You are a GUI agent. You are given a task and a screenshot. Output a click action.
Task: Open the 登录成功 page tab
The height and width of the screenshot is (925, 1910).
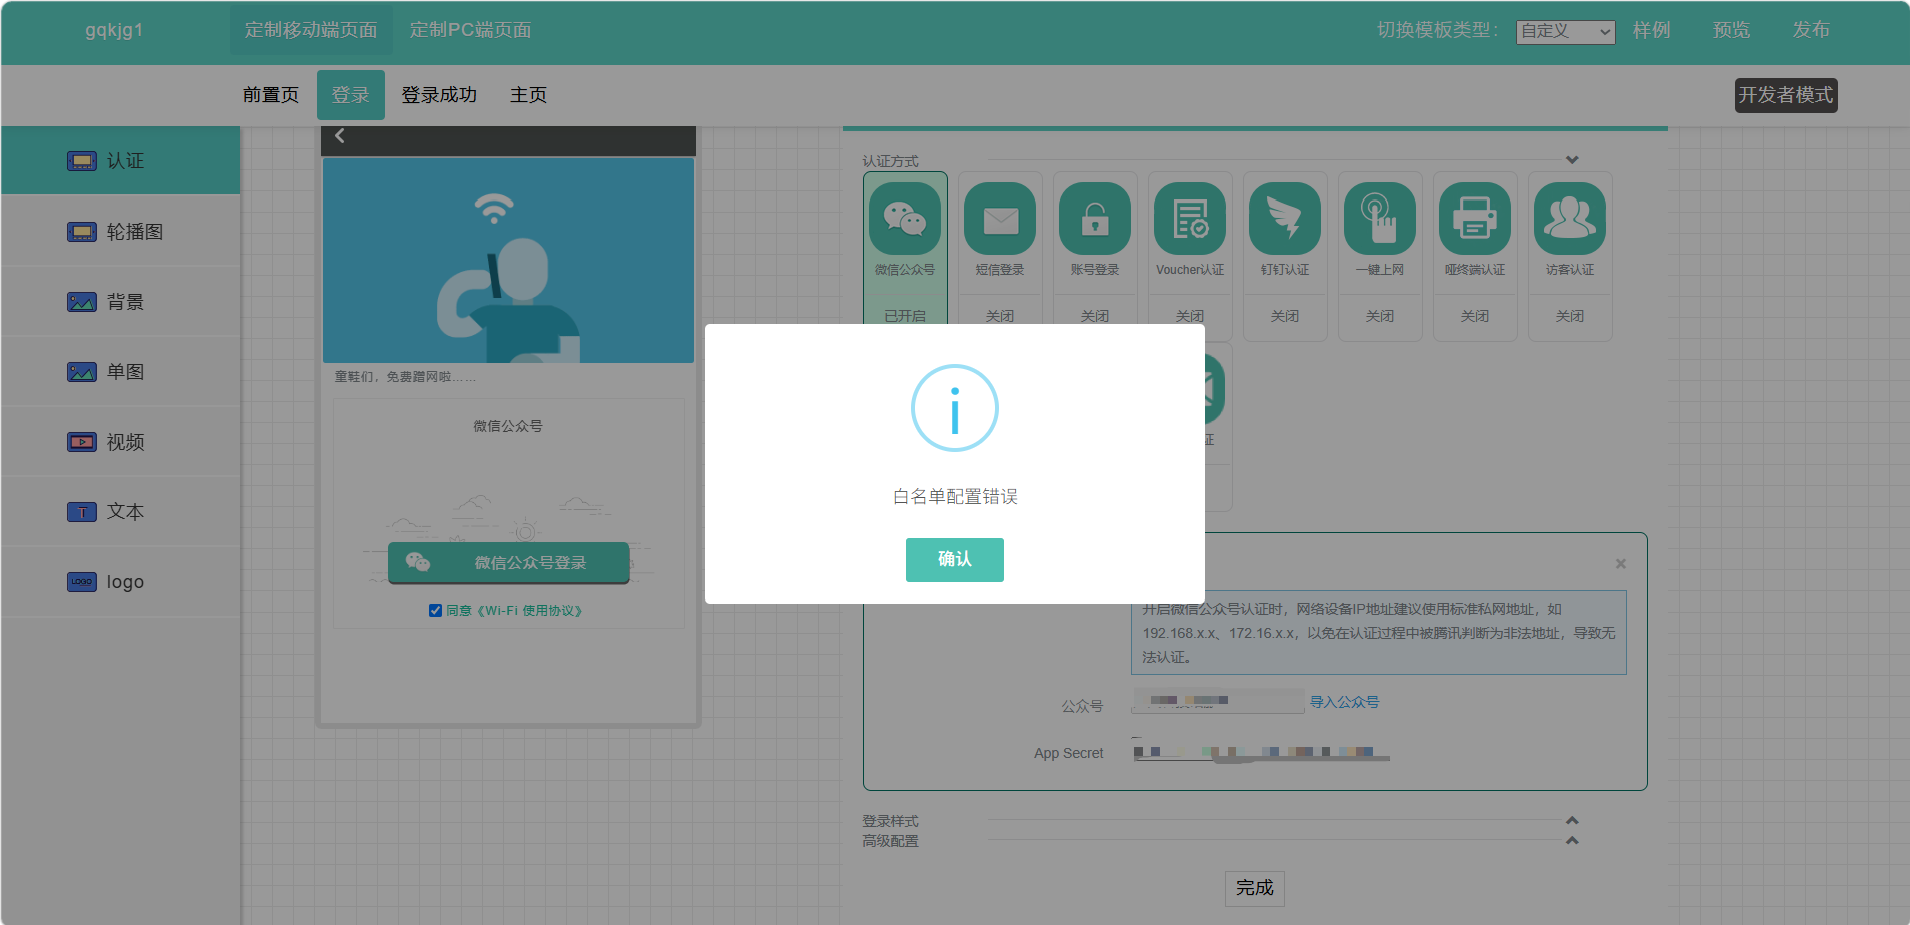439,95
